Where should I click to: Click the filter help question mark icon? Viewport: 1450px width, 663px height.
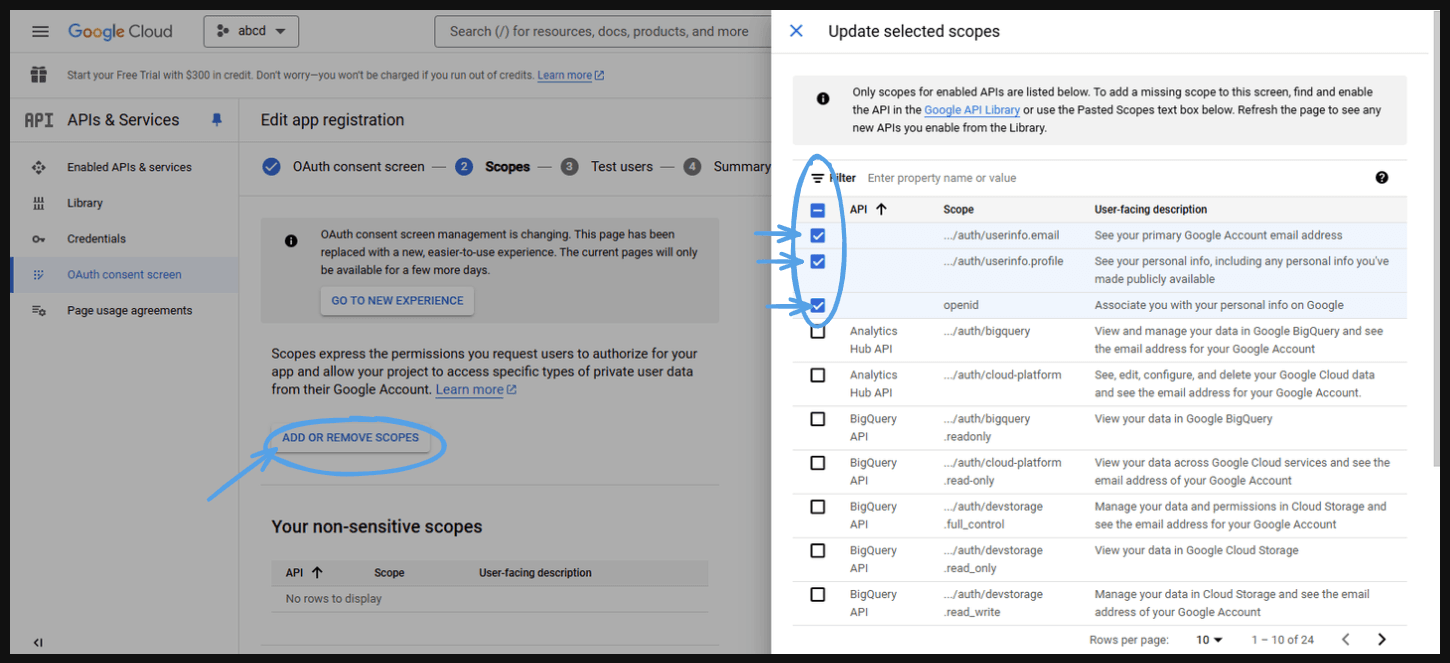point(1382,178)
